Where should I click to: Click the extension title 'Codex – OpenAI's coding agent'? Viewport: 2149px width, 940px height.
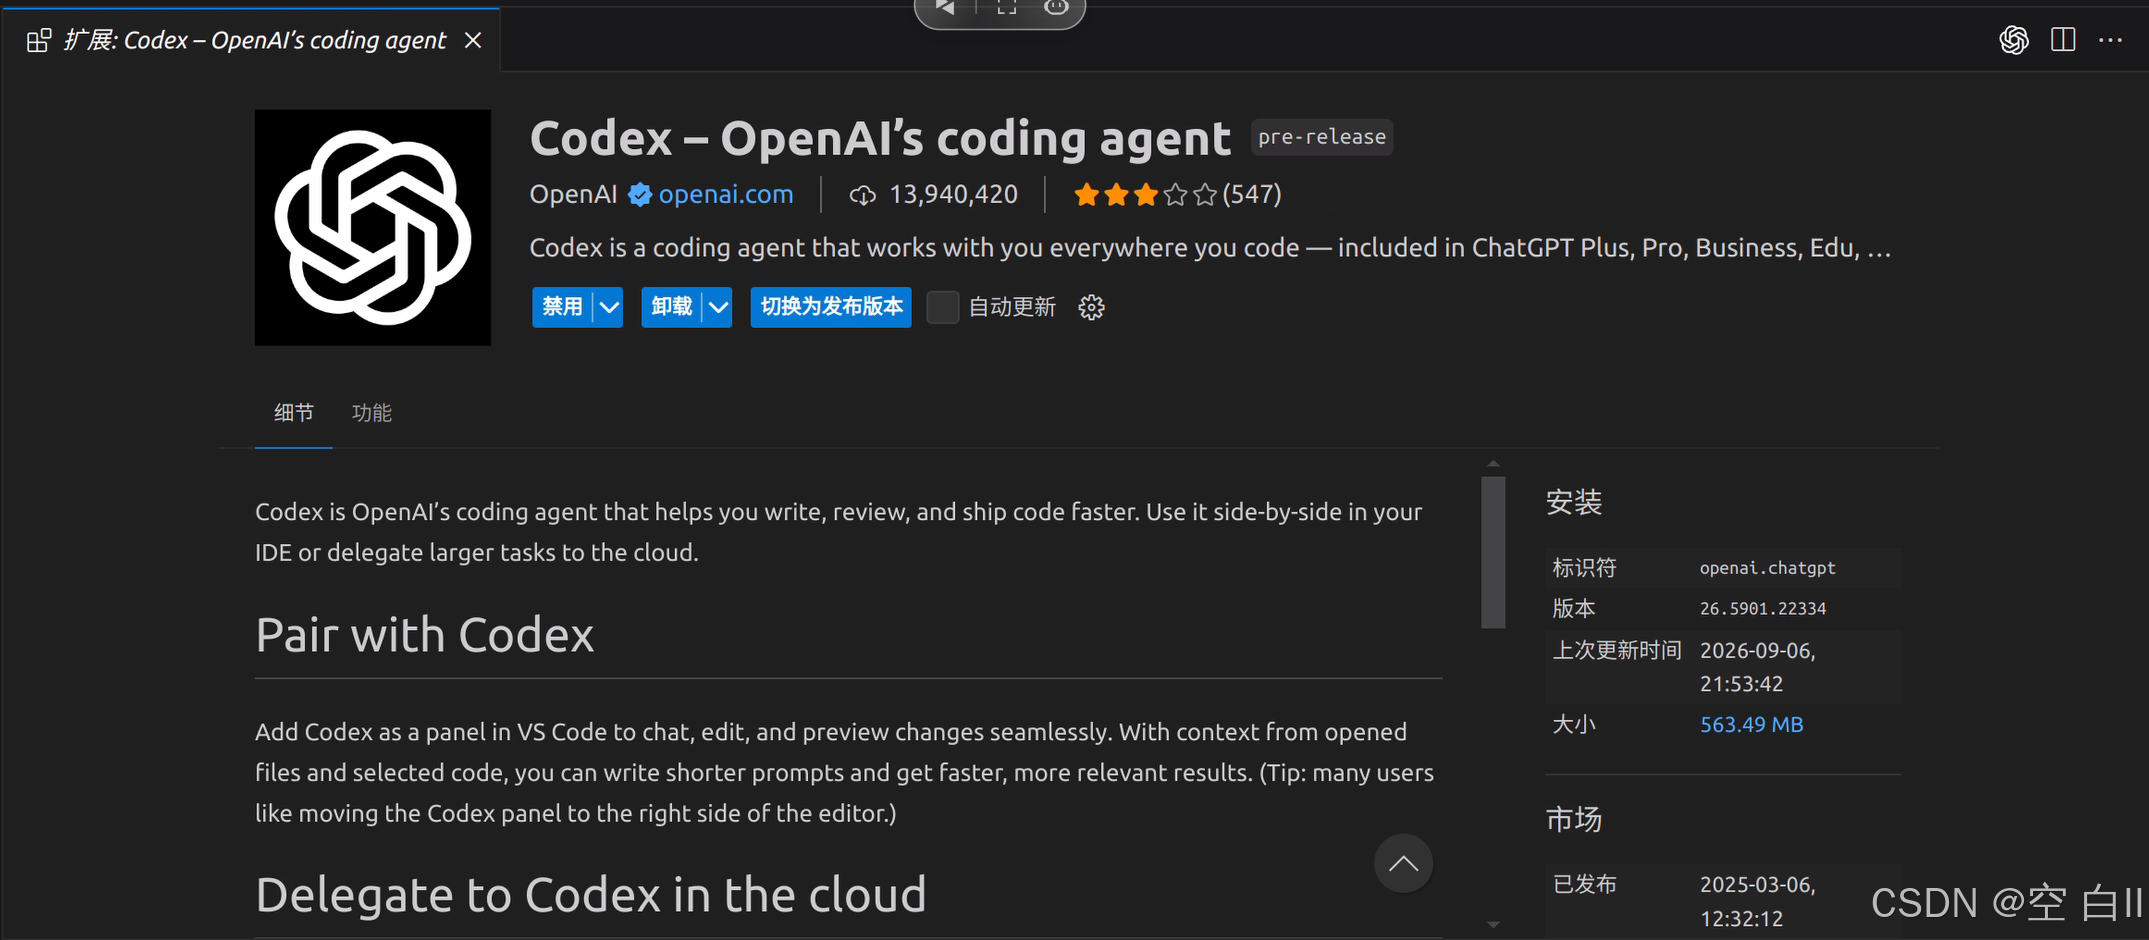tap(880, 138)
